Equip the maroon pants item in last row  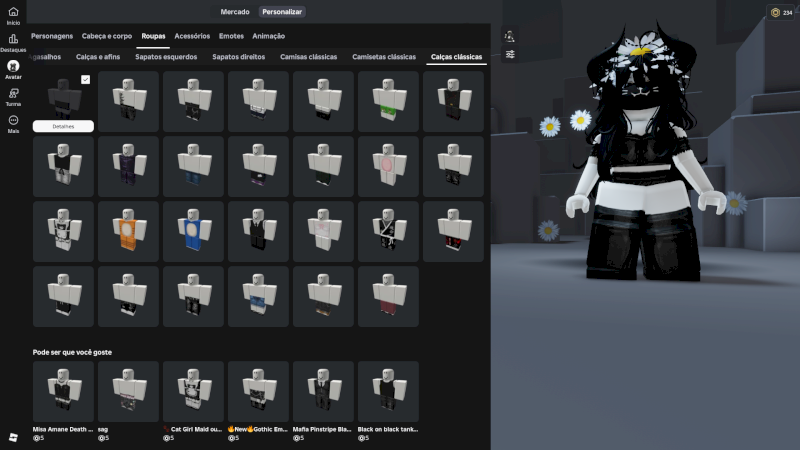[388, 296]
